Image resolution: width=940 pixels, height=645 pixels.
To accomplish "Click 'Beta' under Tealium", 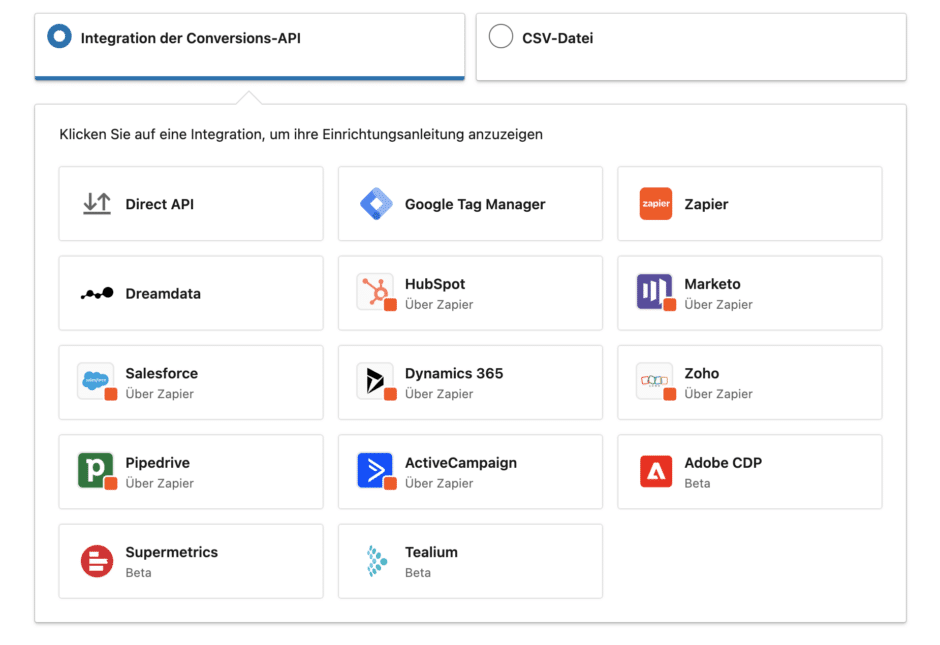I will coord(418,572).
